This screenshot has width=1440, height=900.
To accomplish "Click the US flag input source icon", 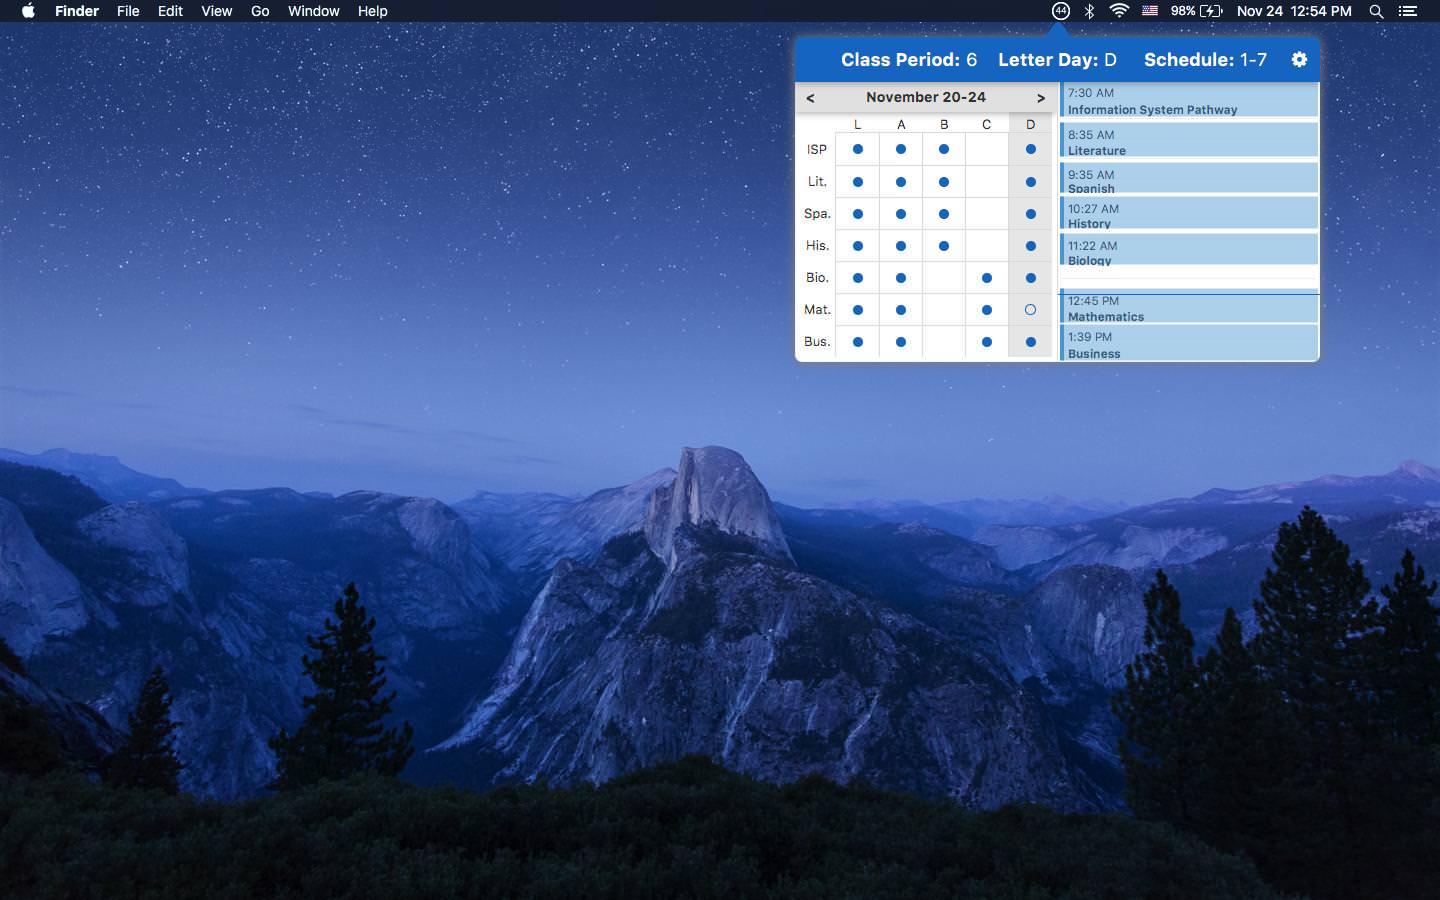I will click(1150, 11).
